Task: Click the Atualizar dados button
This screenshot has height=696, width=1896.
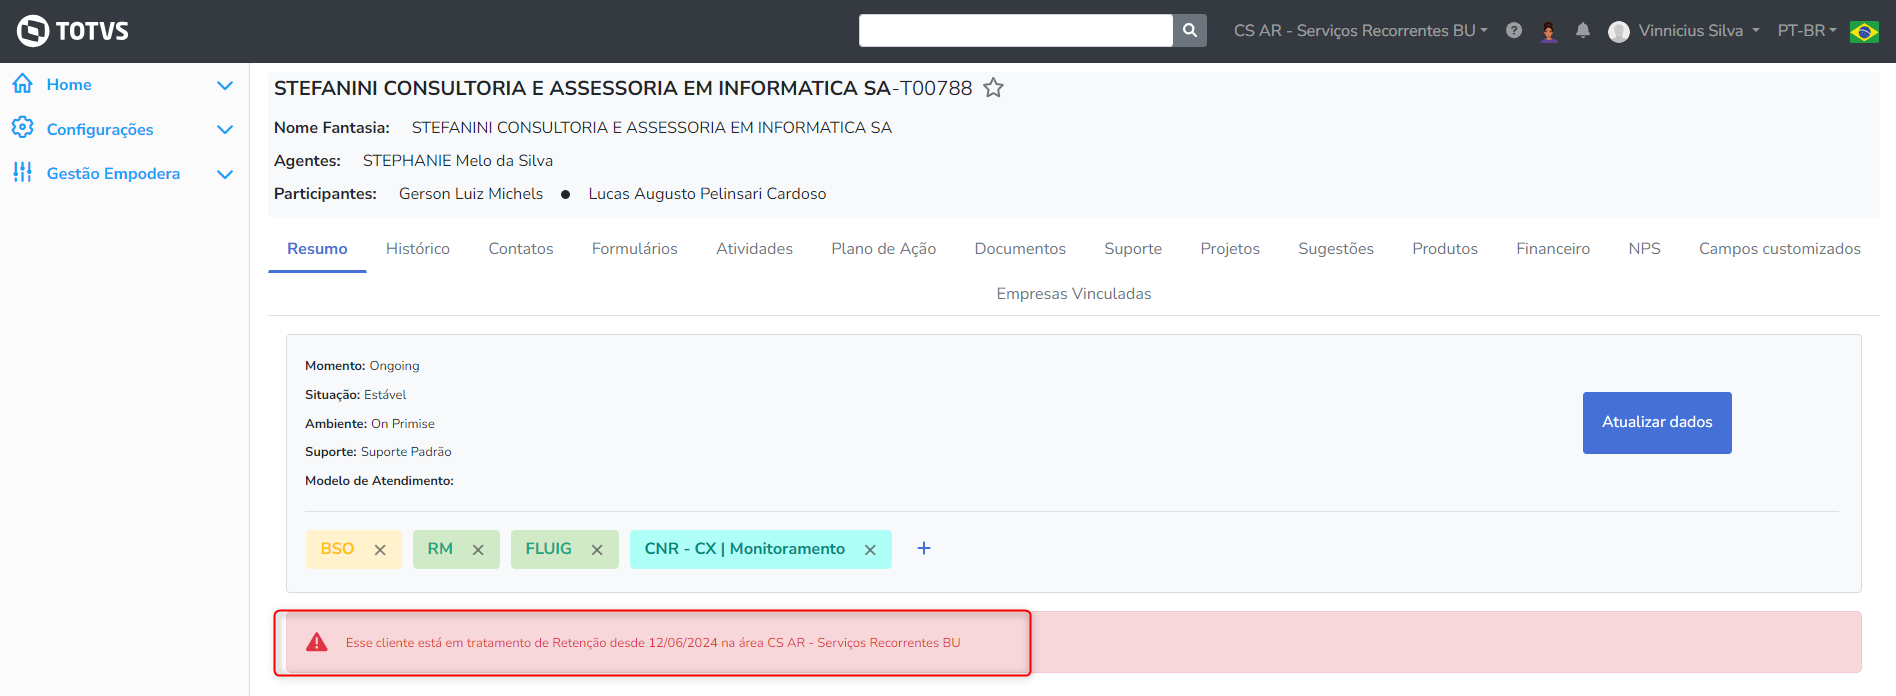Action: click(x=1657, y=423)
